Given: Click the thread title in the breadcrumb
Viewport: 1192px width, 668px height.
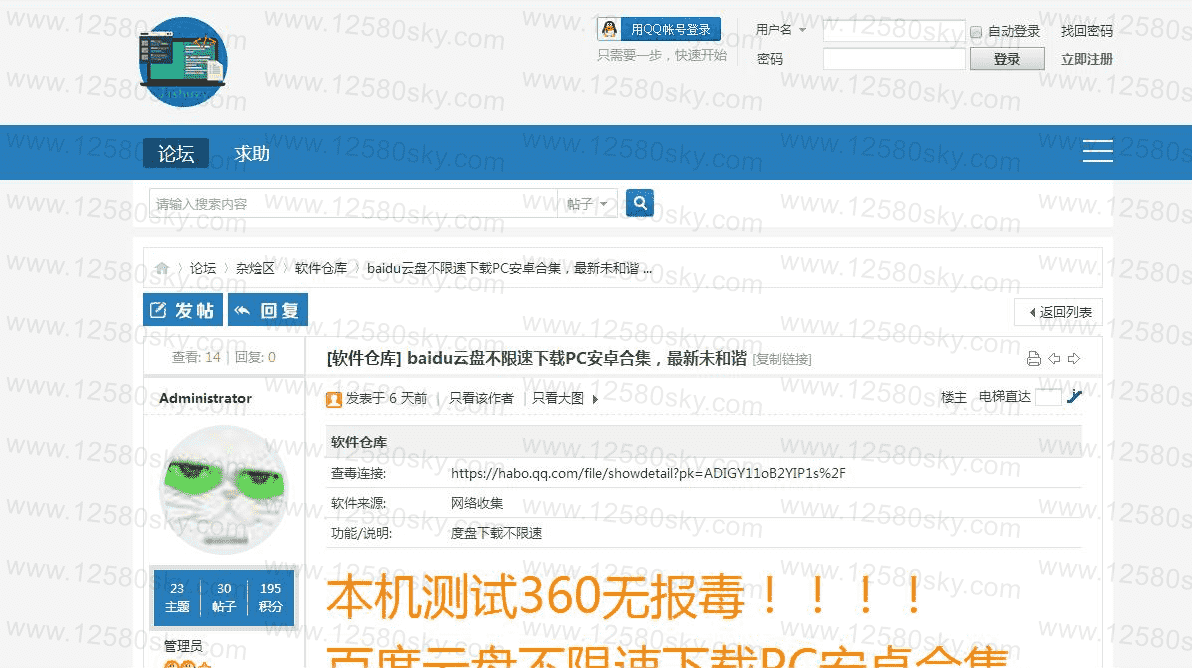Looking at the screenshot, I should click(509, 268).
